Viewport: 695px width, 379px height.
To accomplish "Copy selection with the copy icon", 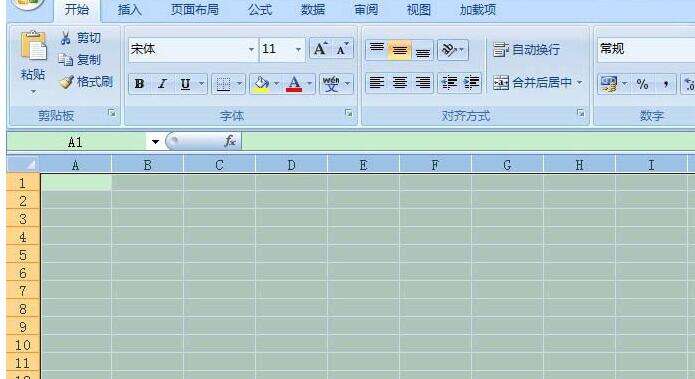I will [x=66, y=60].
